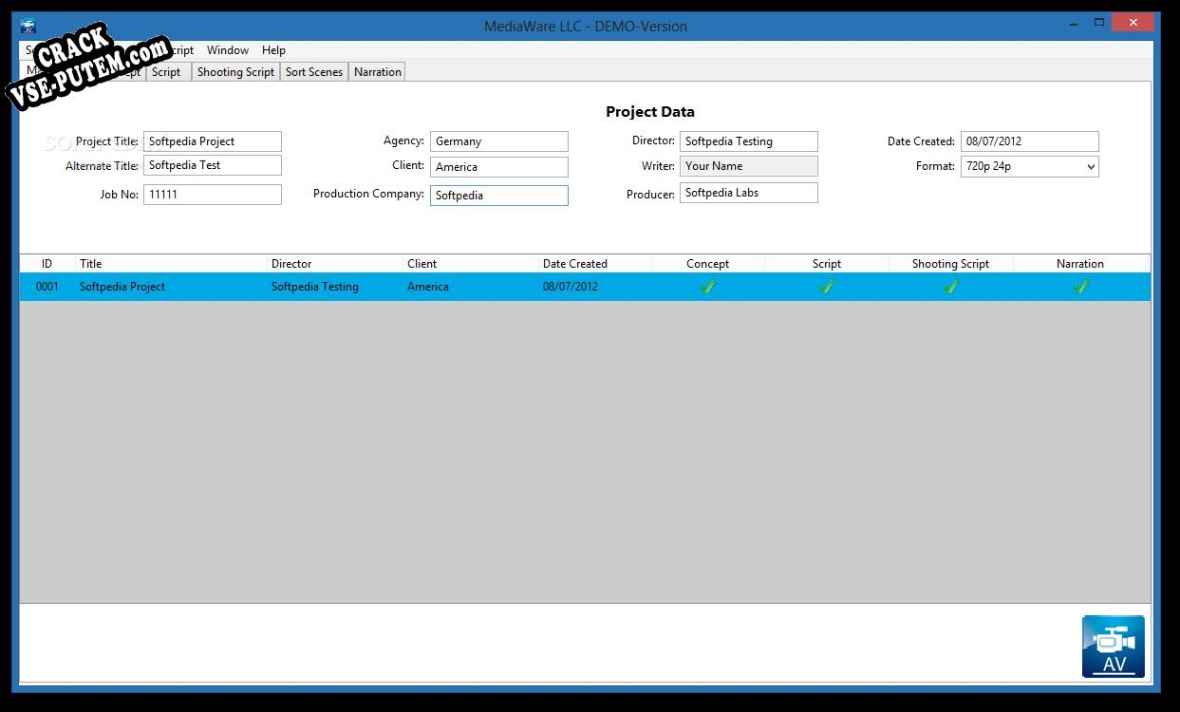Click the AV camera logo icon
This screenshot has height=712, width=1180.
(1113, 647)
